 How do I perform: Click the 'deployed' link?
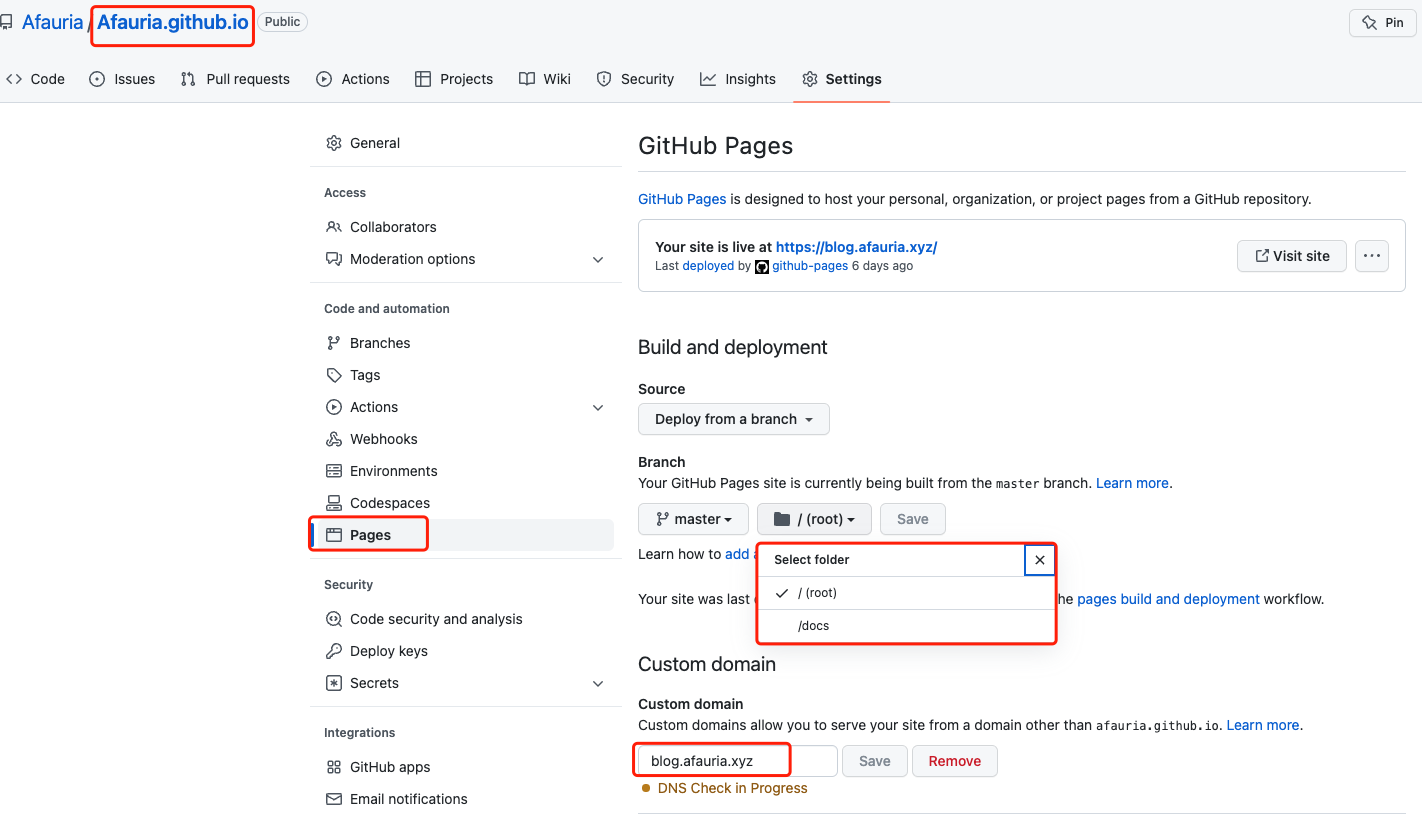(x=708, y=266)
